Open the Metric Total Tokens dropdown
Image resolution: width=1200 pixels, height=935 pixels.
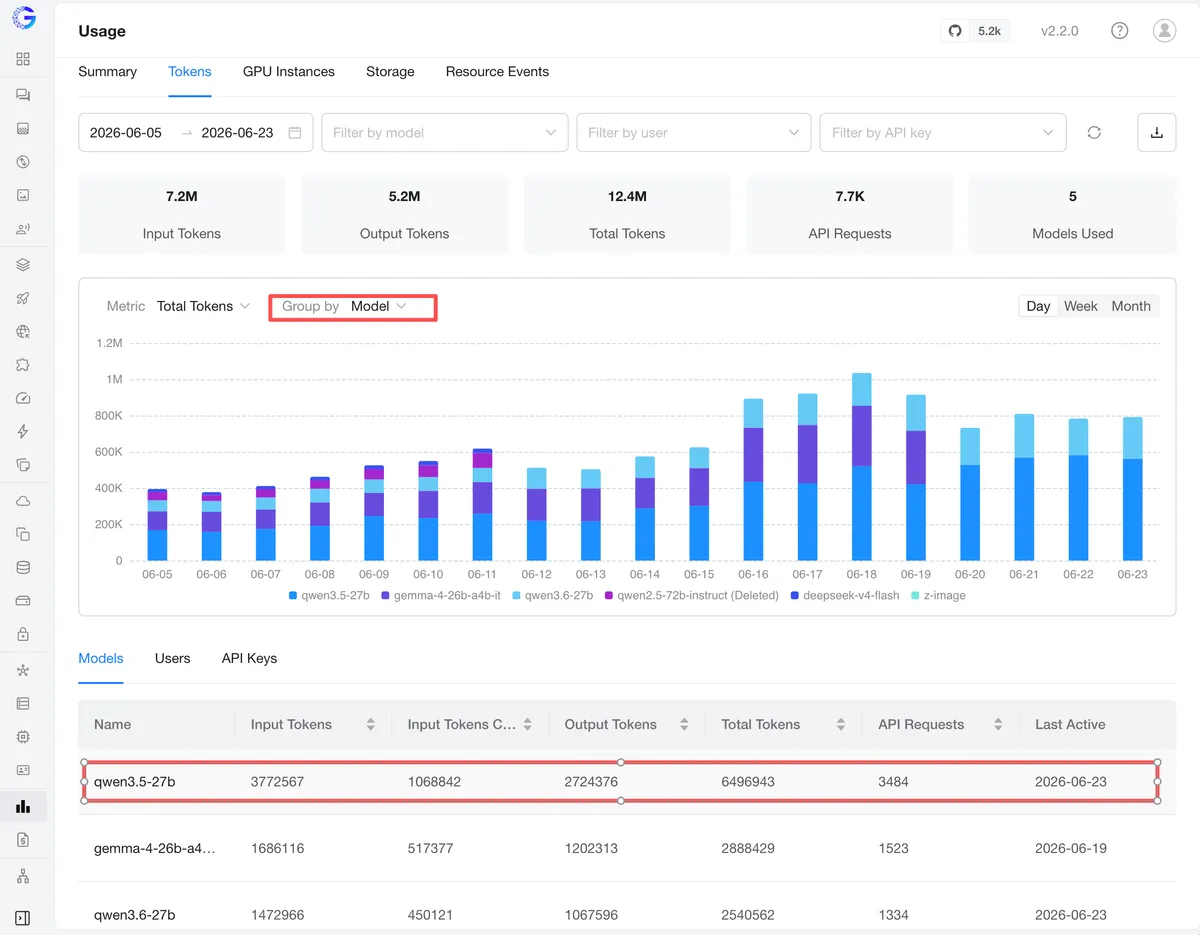tap(178, 306)
